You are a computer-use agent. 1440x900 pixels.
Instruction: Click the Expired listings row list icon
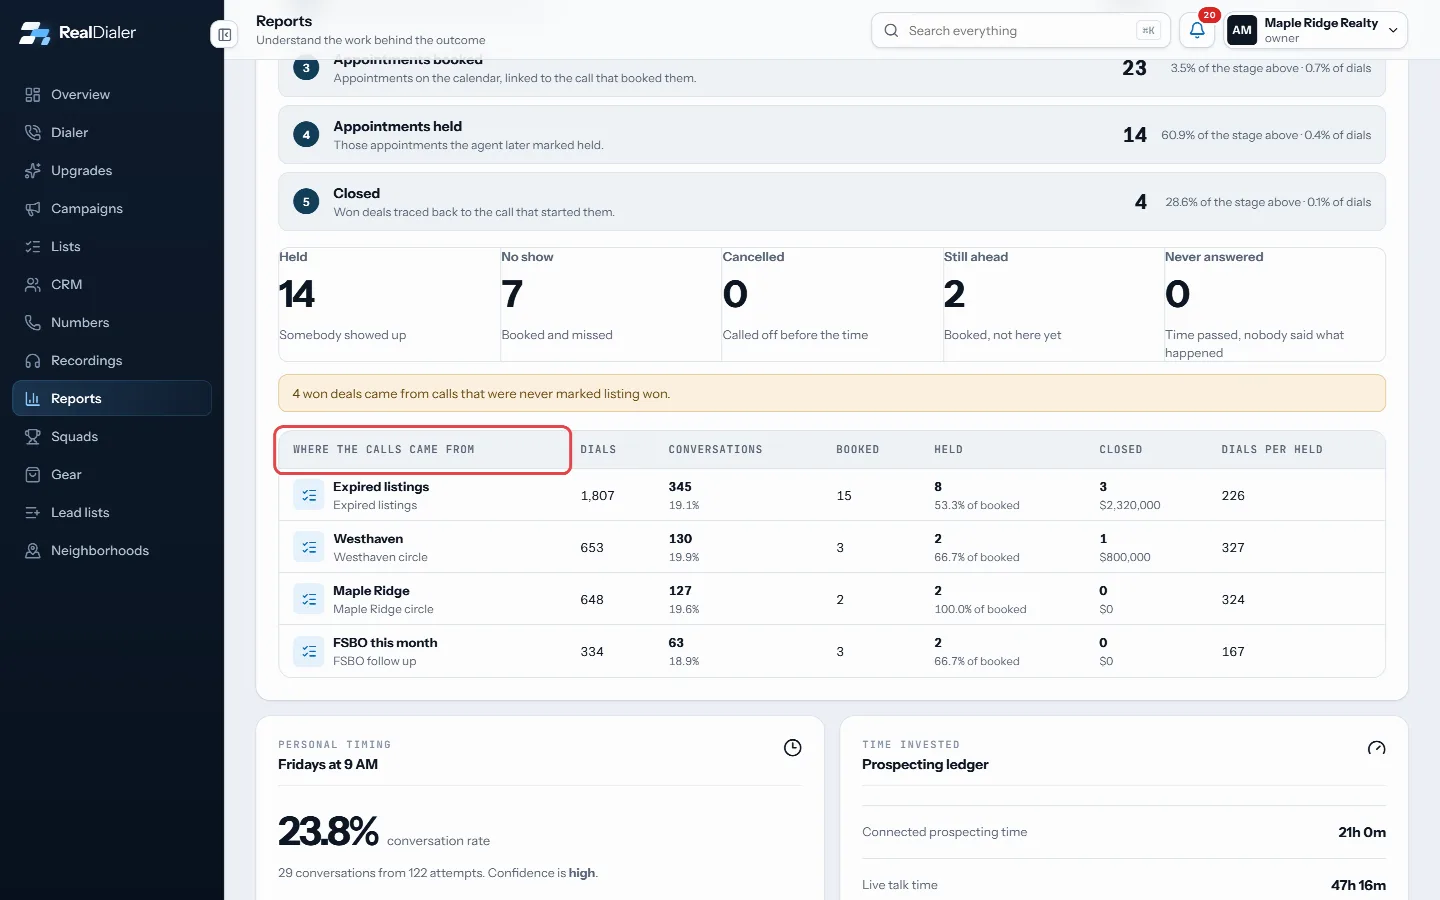309,495
